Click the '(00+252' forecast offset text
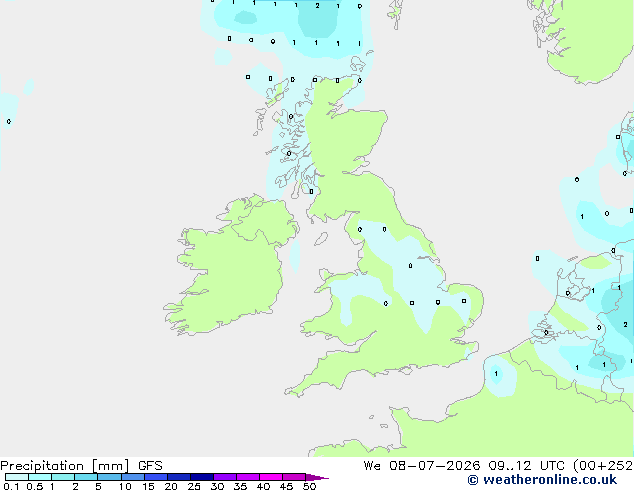Image resolution: width=634 pixels, height=490 pixels. point(602,466)
